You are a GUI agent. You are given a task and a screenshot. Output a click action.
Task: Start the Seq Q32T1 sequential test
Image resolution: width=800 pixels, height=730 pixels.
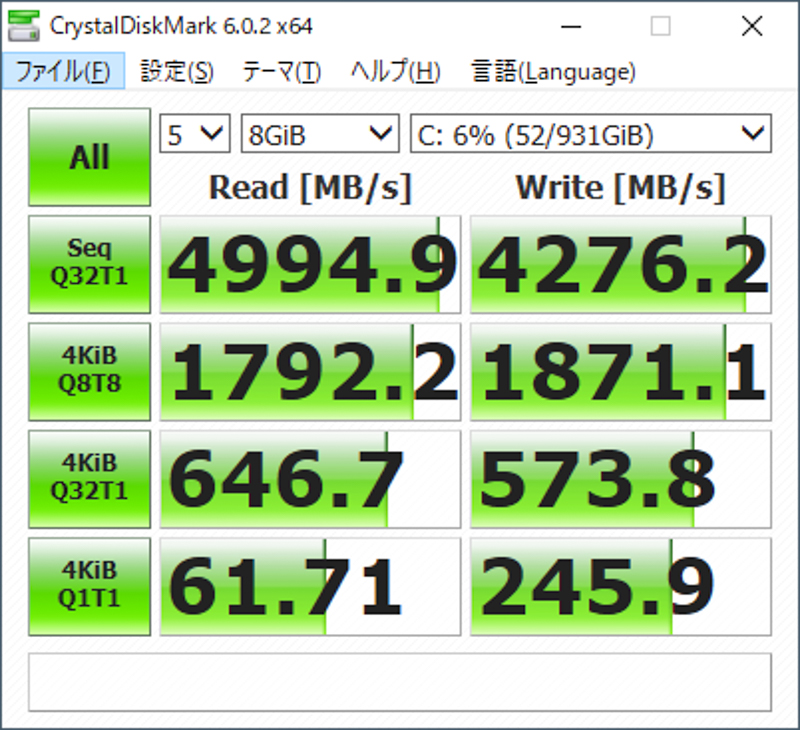pyautogui.click(x=88, y=263)
